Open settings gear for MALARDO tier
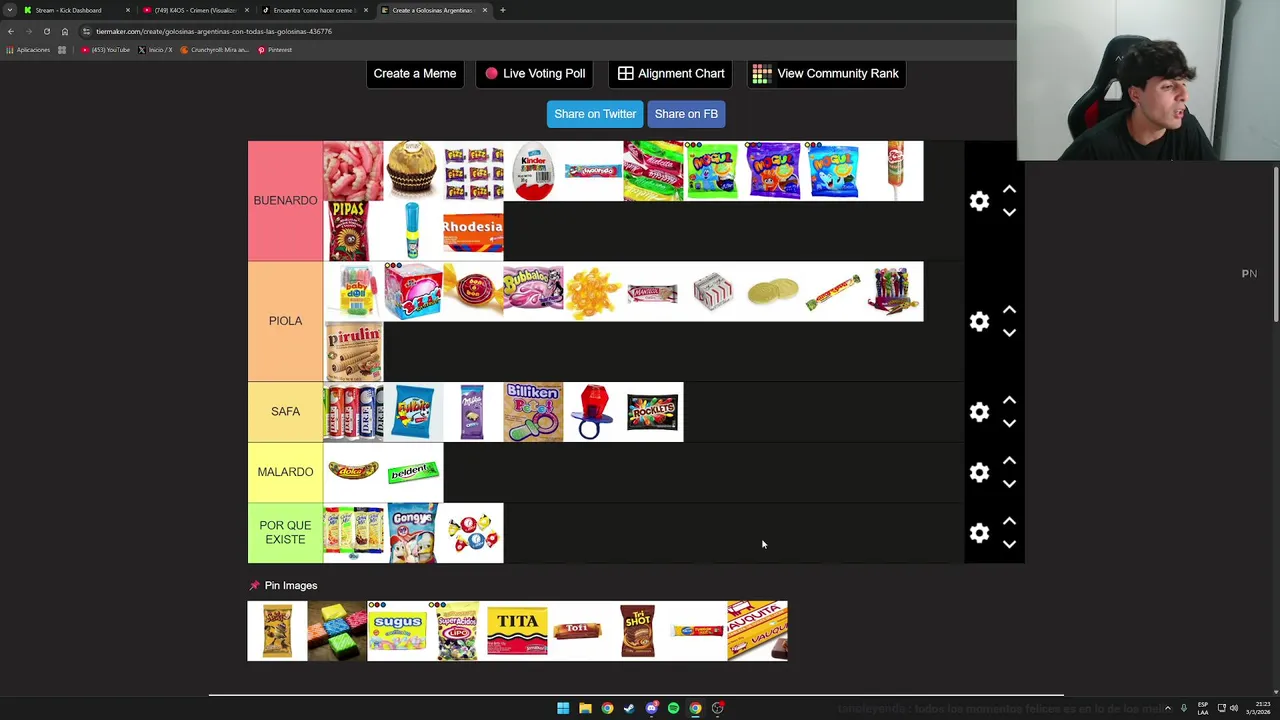Screen dimensions: 1280x720 [979, 472]
